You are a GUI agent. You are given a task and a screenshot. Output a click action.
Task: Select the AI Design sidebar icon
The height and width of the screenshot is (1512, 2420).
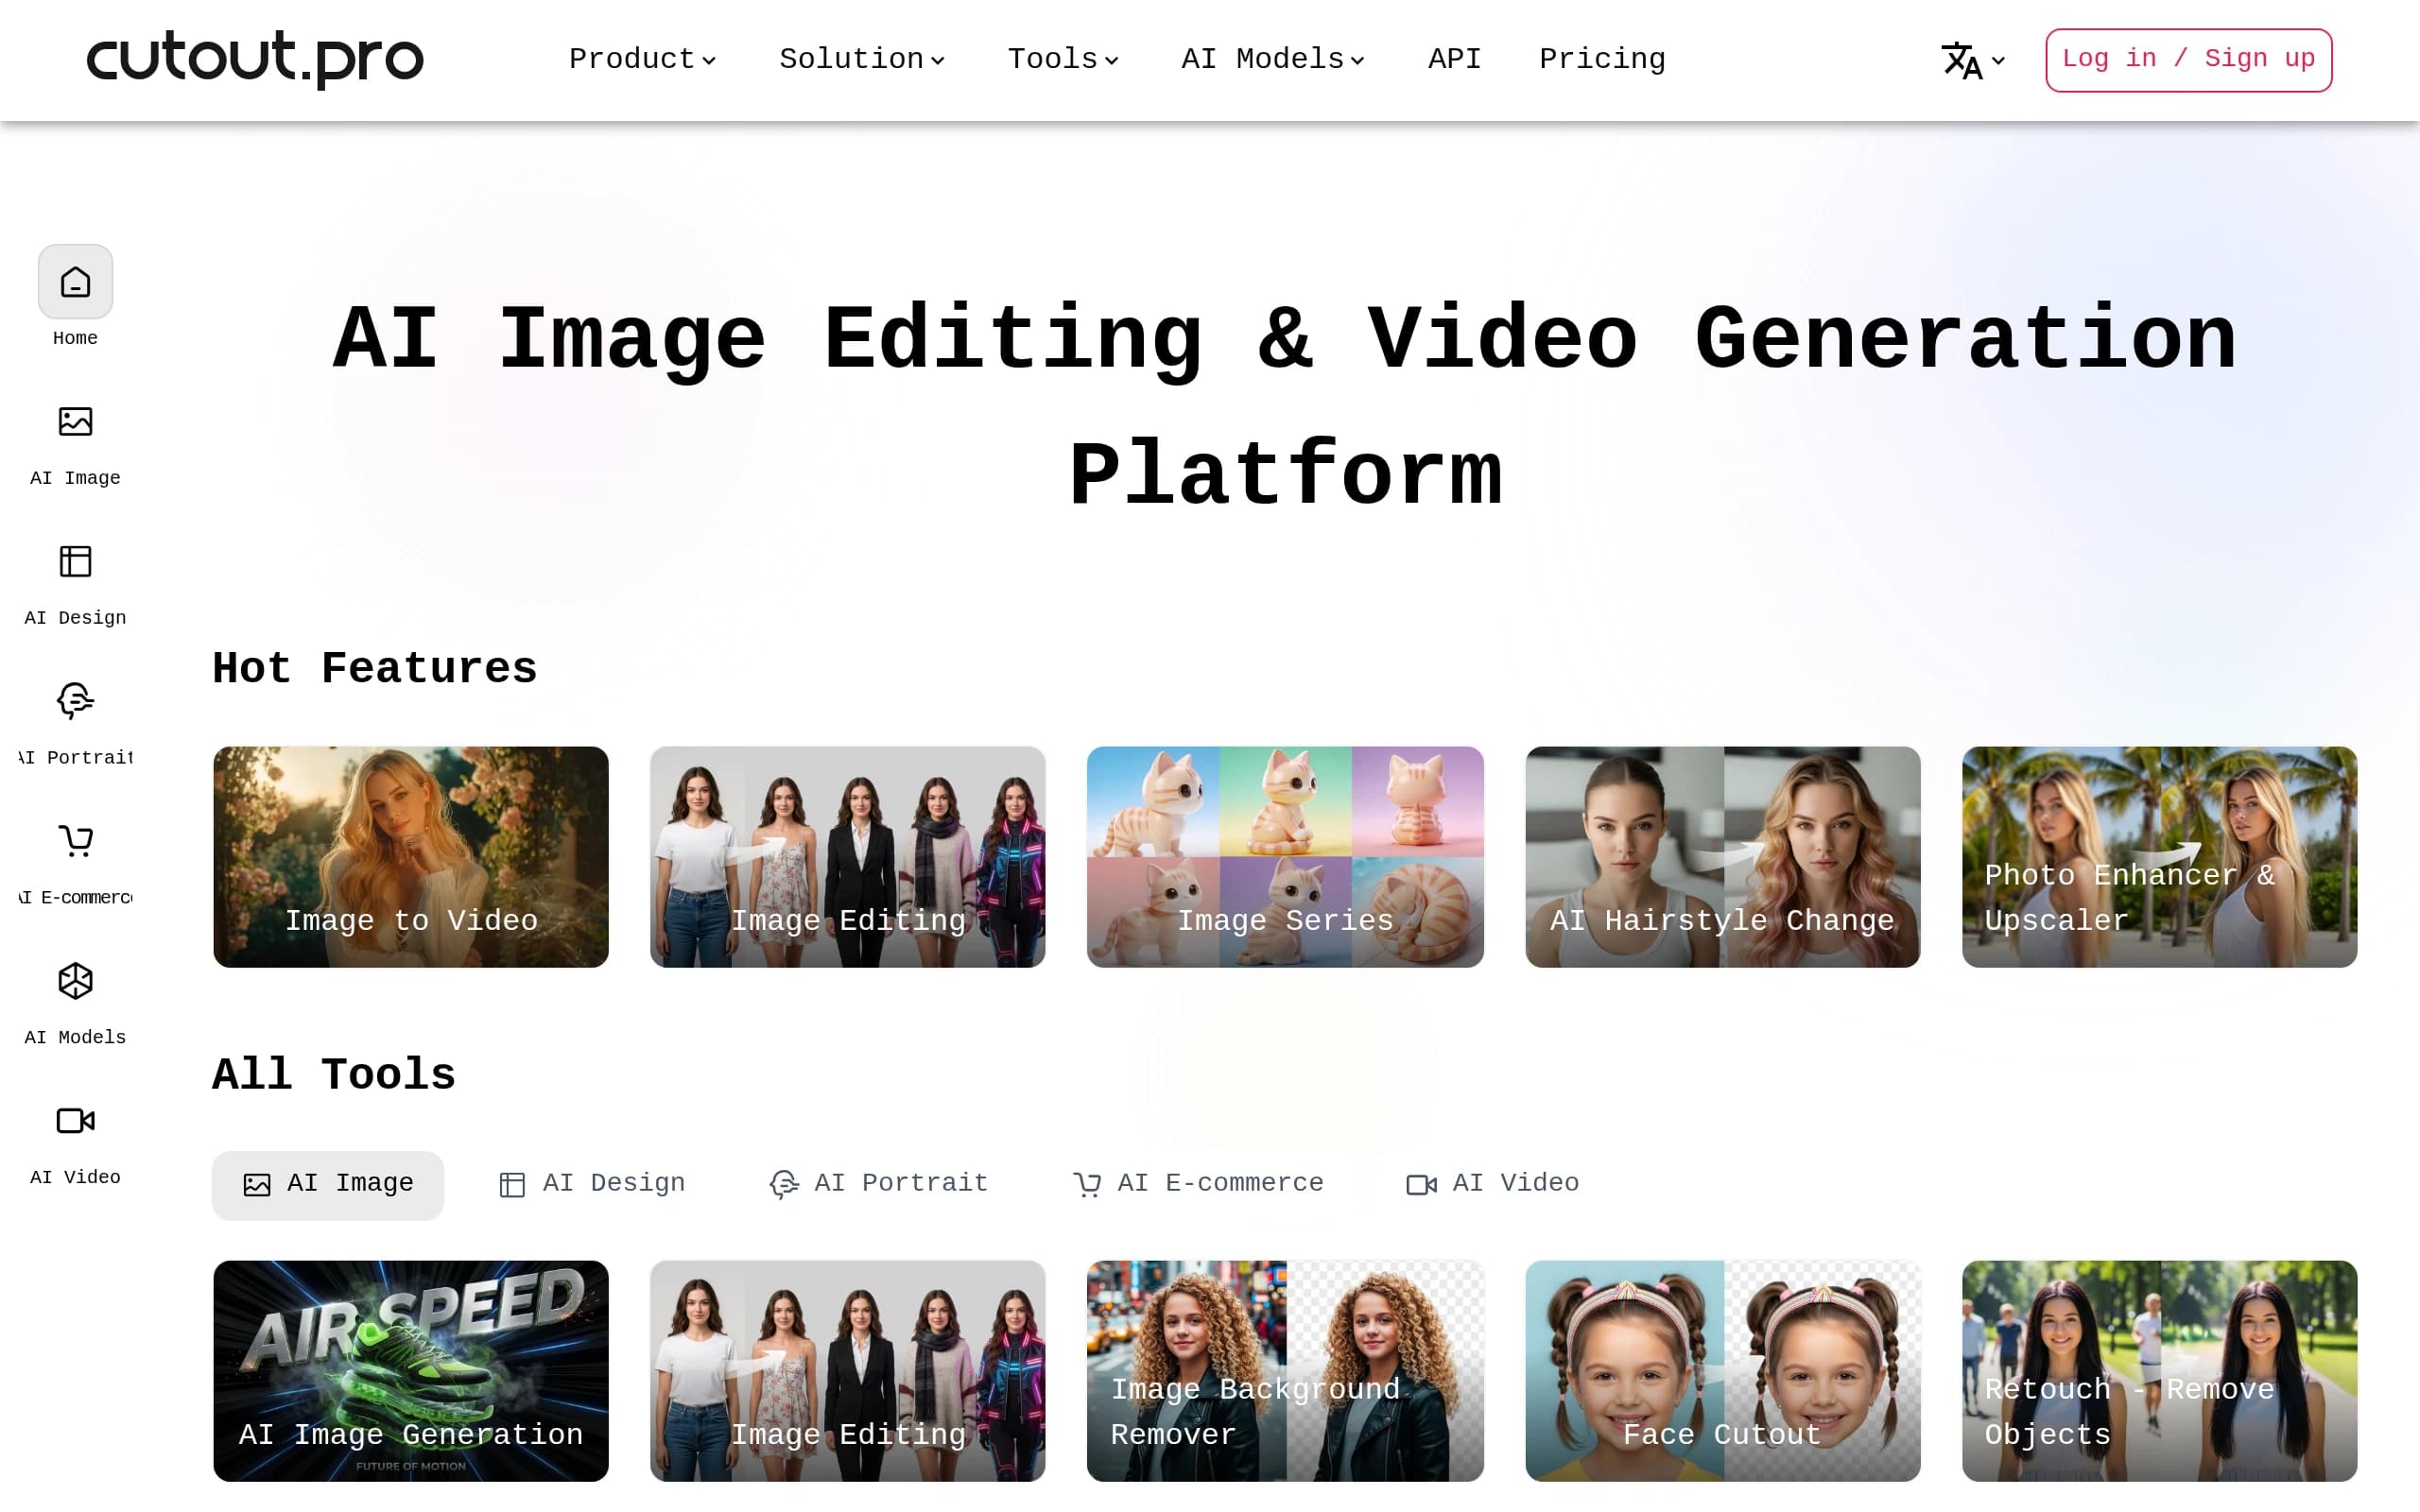click(75, 562)
